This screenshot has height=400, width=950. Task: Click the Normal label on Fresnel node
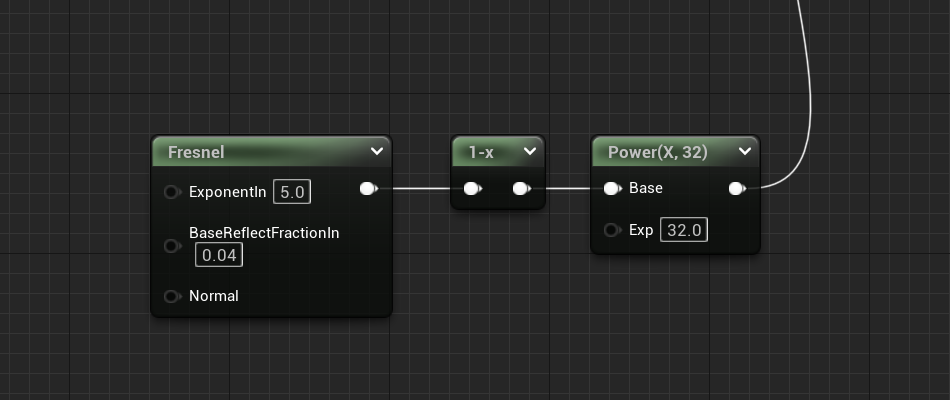point(214,296)
